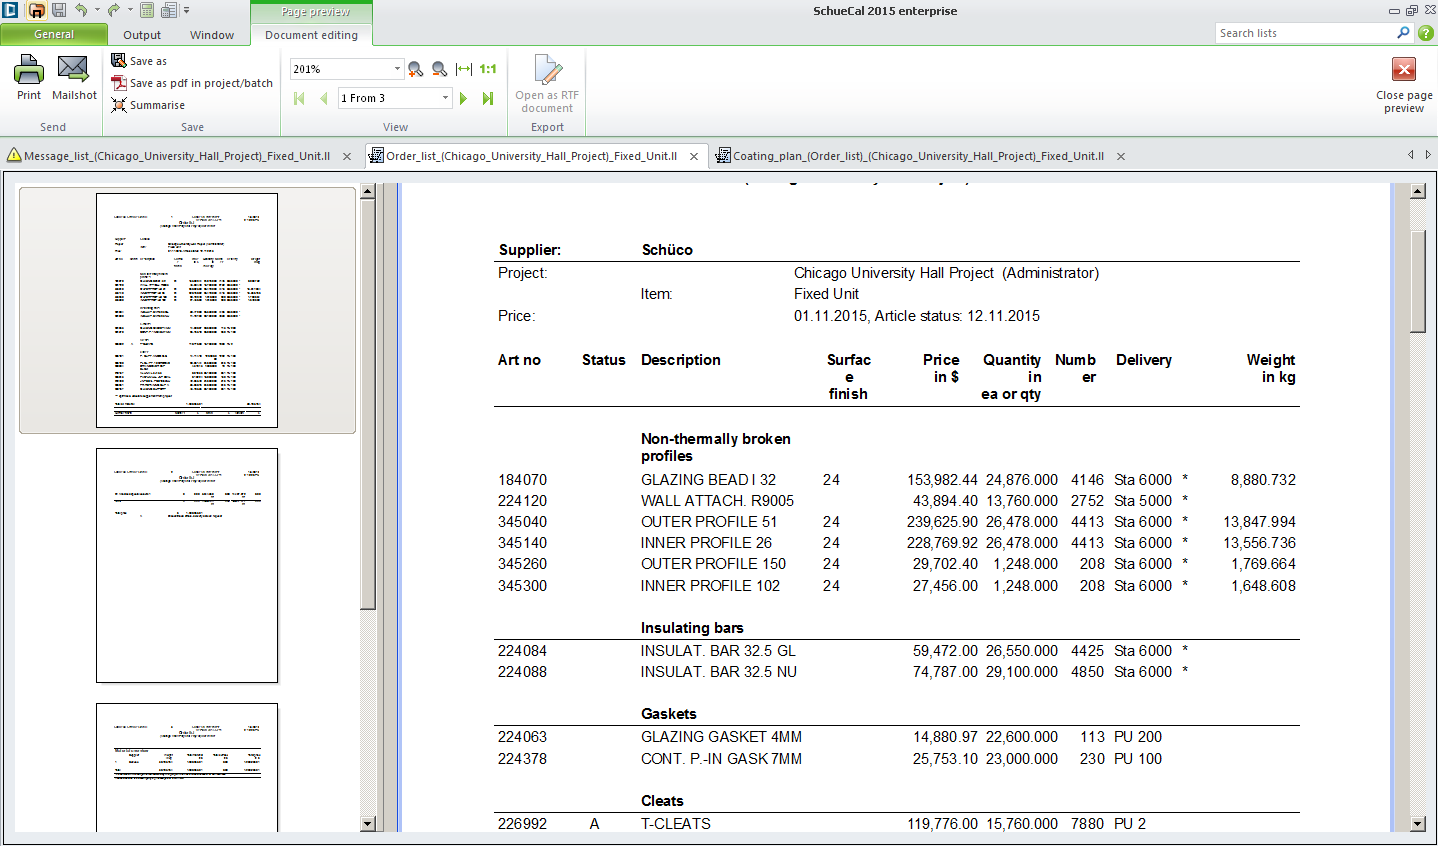The image size is (1438, 846).
Task: Click the zoom in magnifier icon
Action: point(415,69)
